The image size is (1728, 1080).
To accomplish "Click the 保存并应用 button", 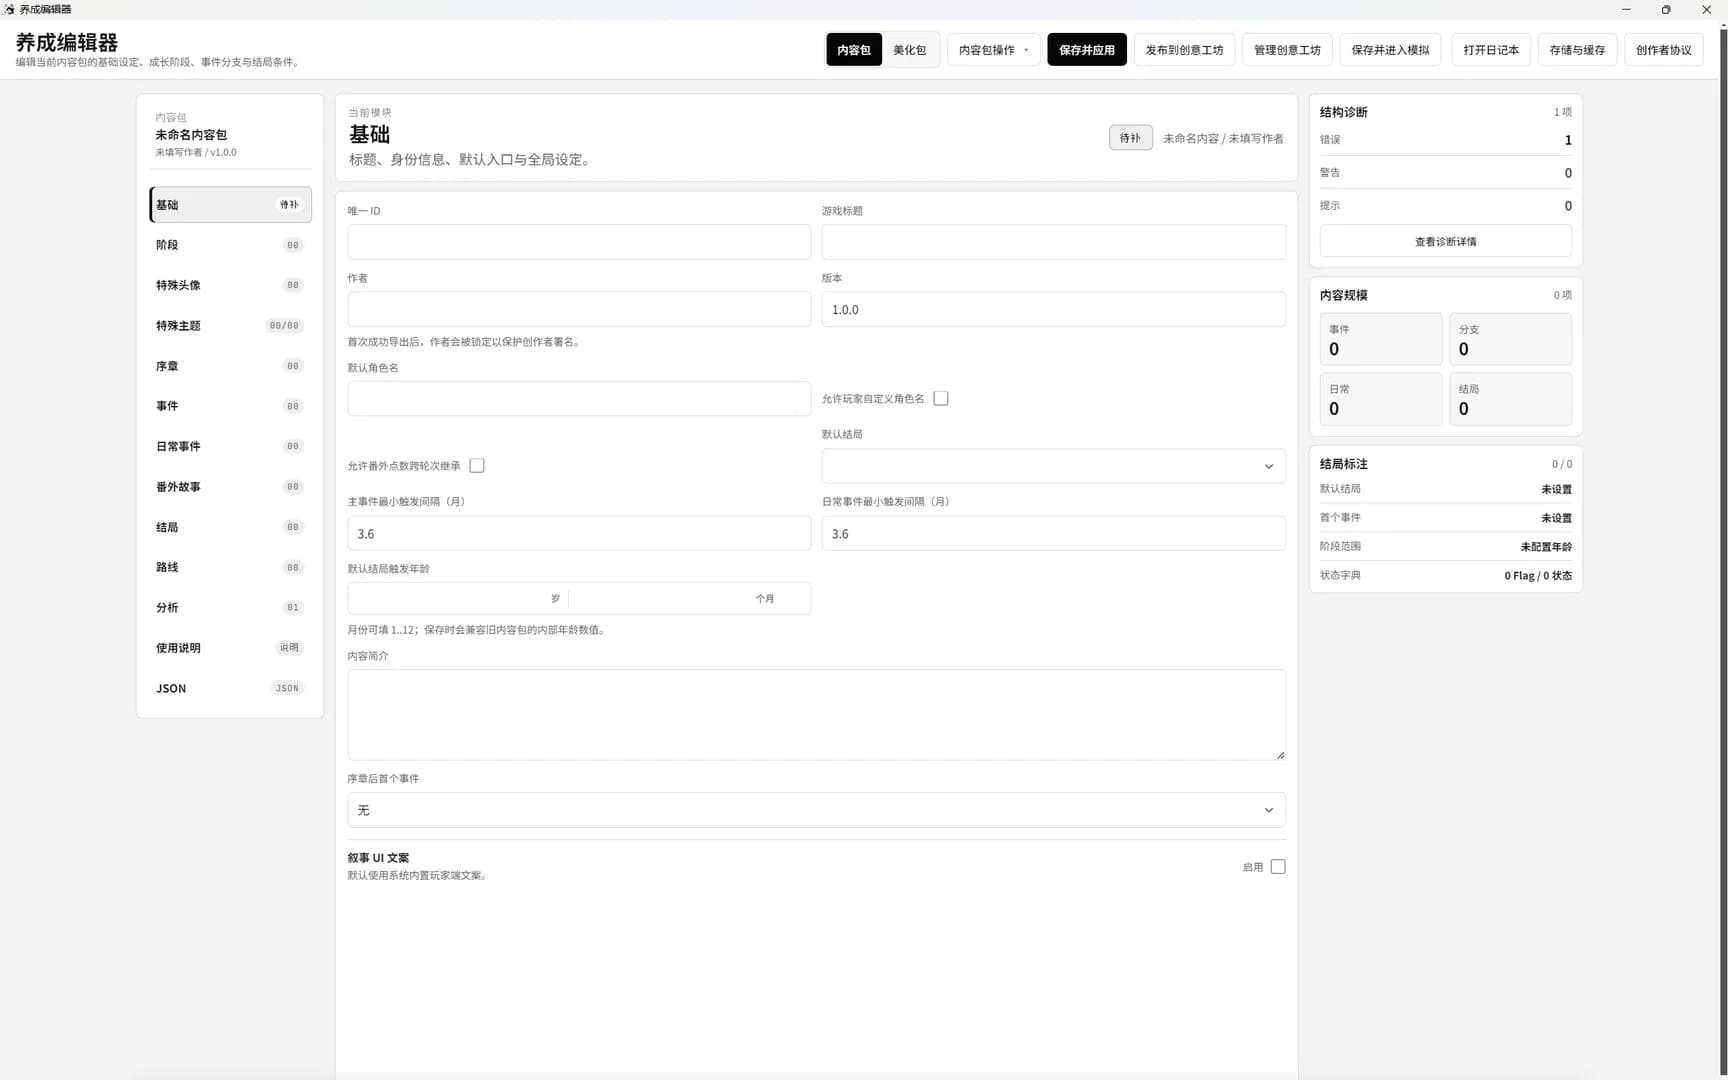I will pos(1086,50).
